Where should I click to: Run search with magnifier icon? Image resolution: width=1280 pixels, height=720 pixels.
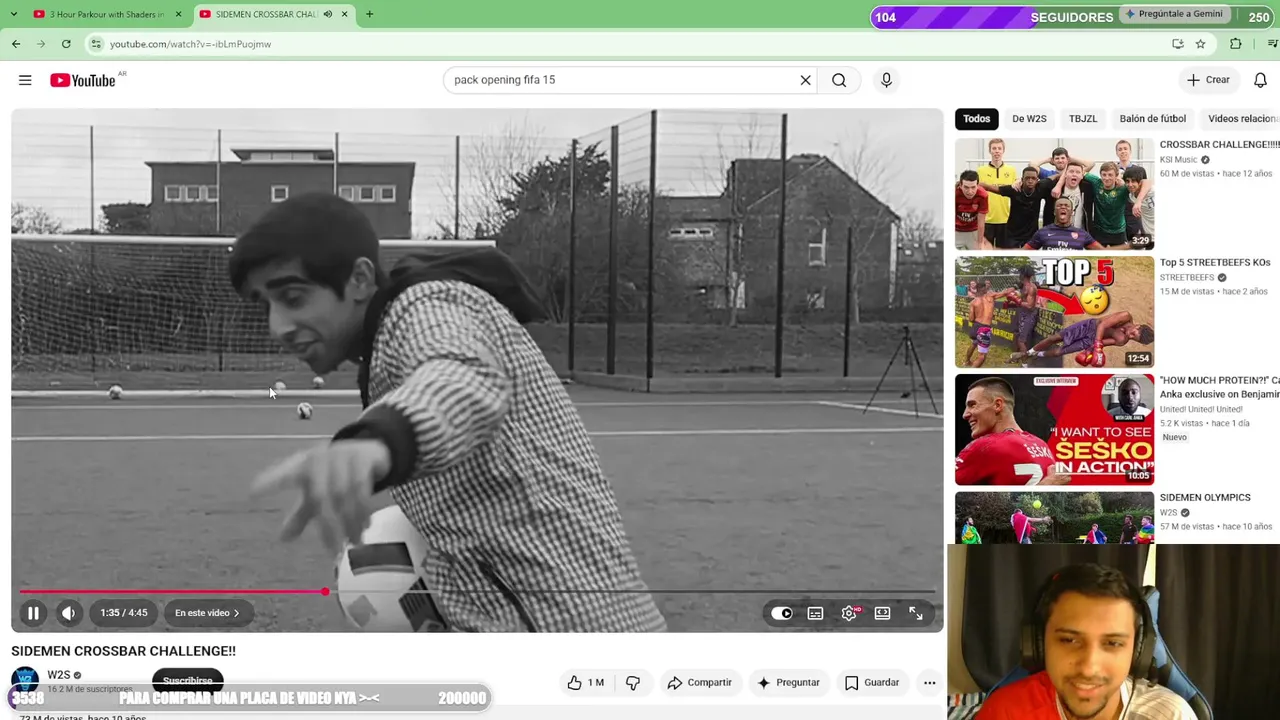tap(839, 80)
